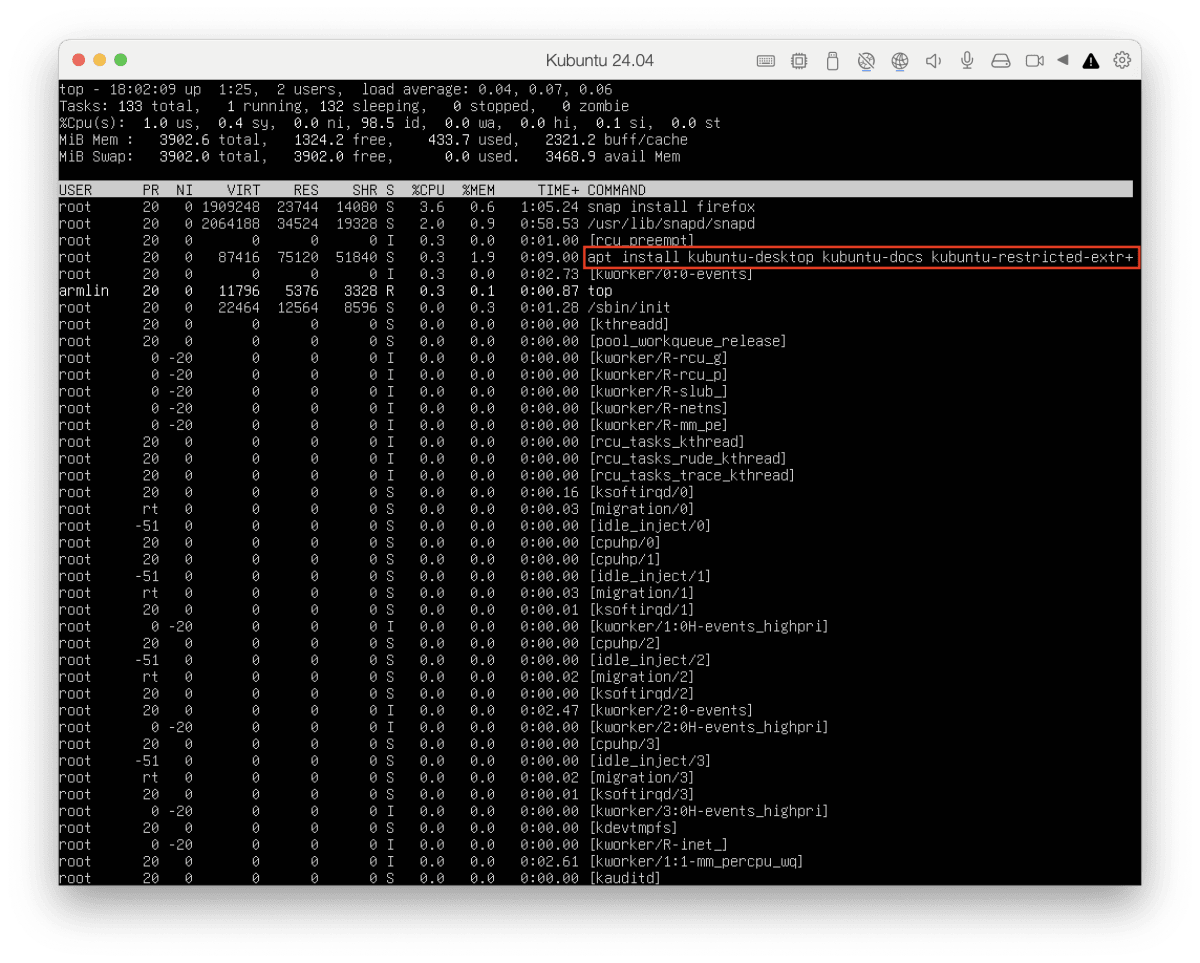Select the [kworker/1:1-mm_percpu_wq] row
1200x963 pixels.
click(596, 861)
